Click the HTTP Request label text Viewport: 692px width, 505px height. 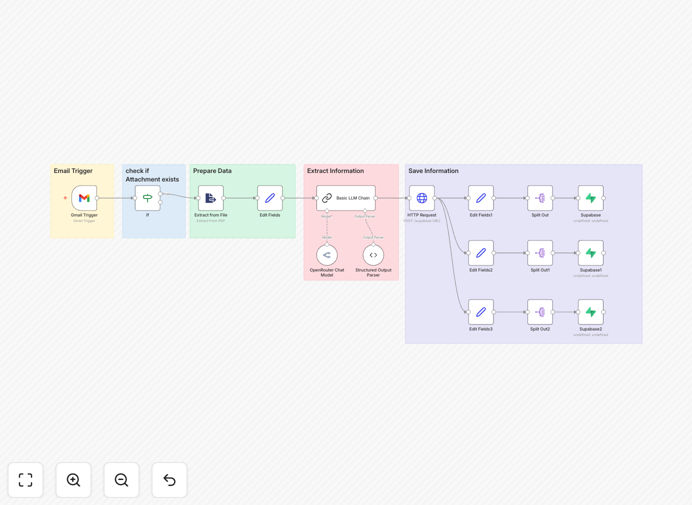point(422,215)
